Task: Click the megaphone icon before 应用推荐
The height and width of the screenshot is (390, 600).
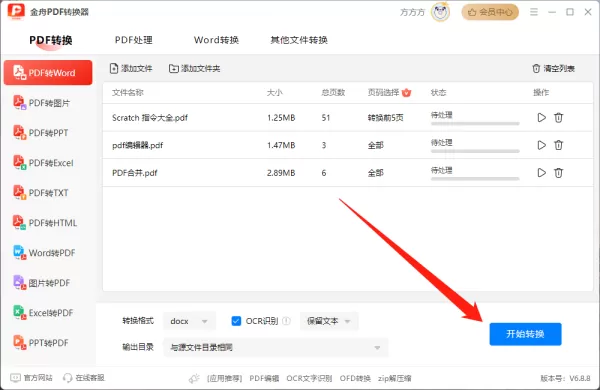Action: point(194,379)
